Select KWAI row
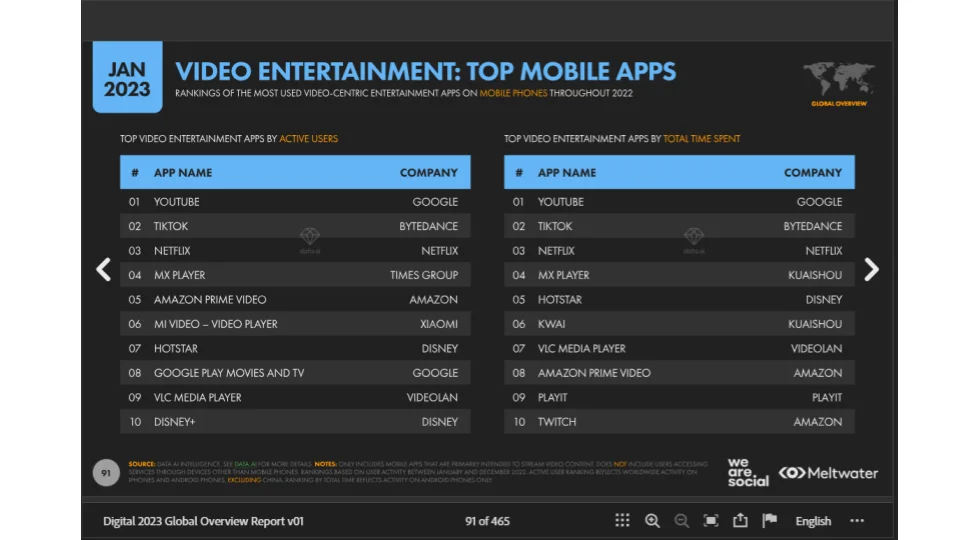 (x=680, y=324)
